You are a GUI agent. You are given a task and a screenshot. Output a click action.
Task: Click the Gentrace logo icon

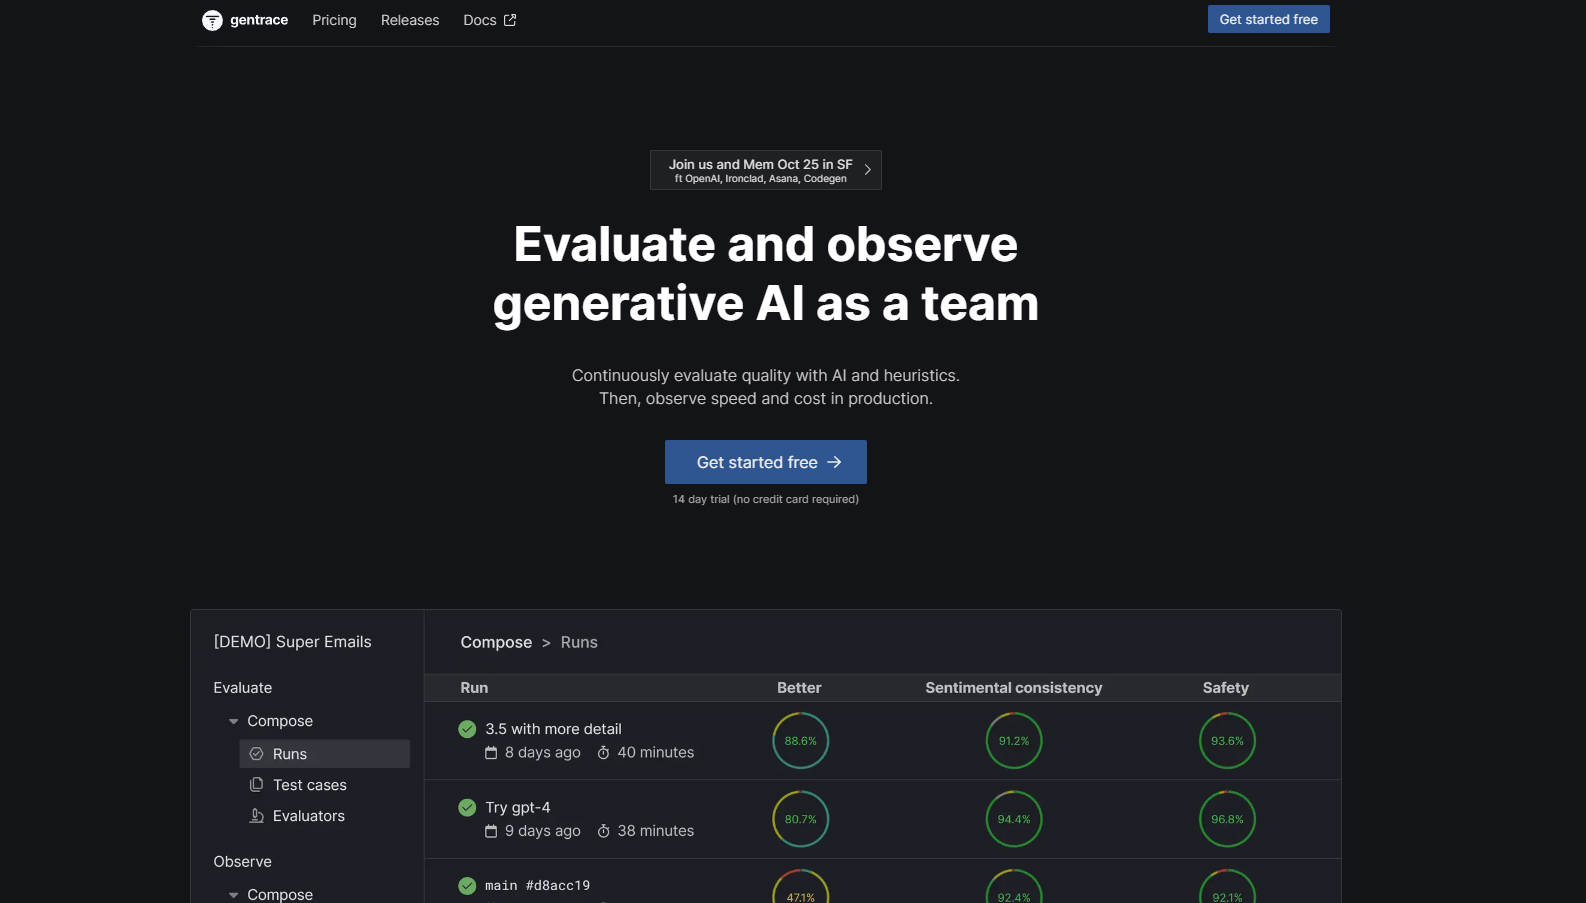[212, 20]
